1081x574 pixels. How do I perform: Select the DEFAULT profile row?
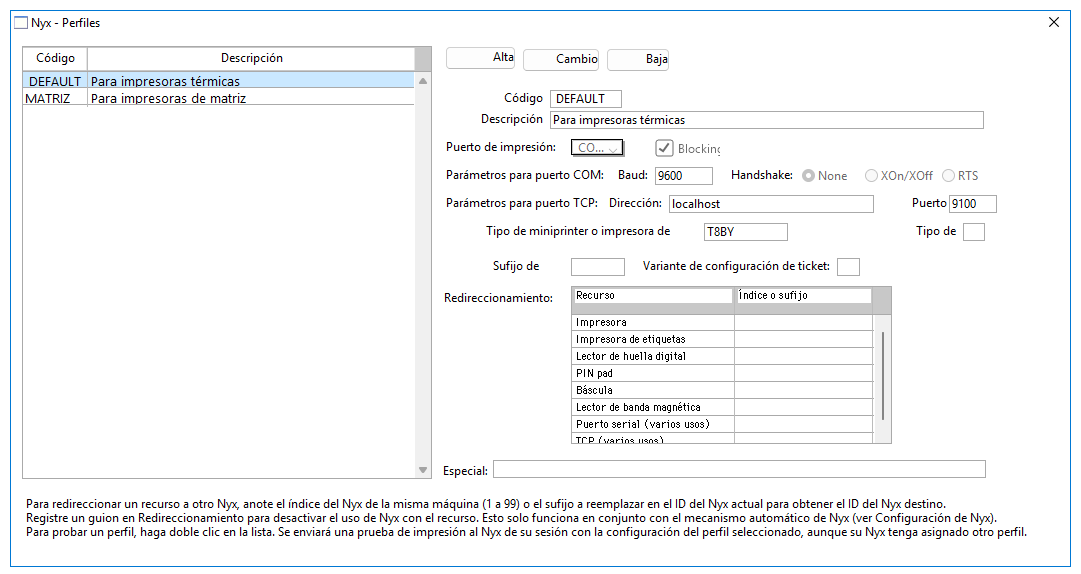(x=219, y=81)
